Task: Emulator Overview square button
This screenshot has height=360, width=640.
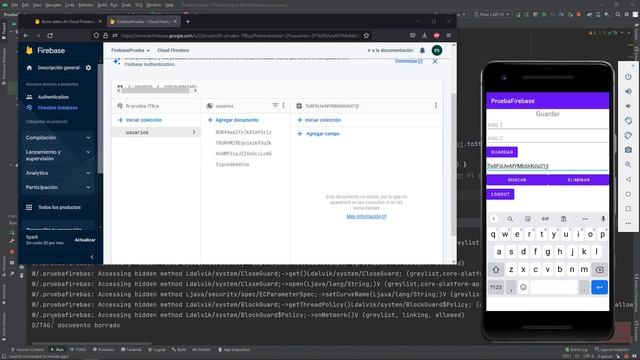Action: click(628, 209)
